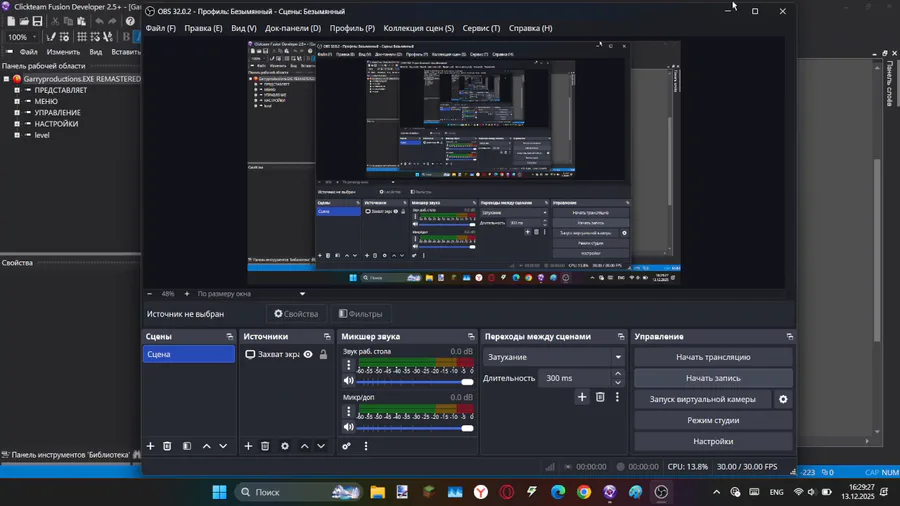The height and width of the screenshot is (506, 900).
Task: Open Настройки button in Управление panel
Action: (x=713, y=442)
